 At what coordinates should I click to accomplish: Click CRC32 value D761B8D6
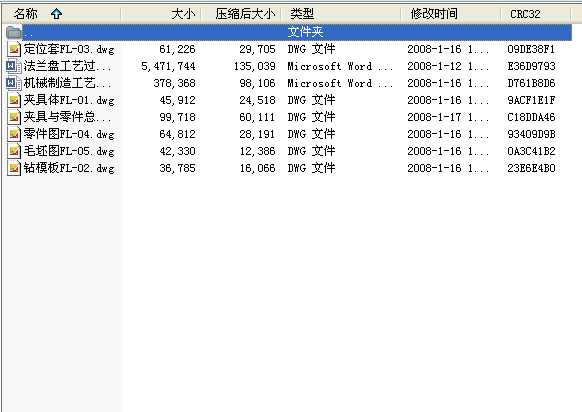coord(531,83)
